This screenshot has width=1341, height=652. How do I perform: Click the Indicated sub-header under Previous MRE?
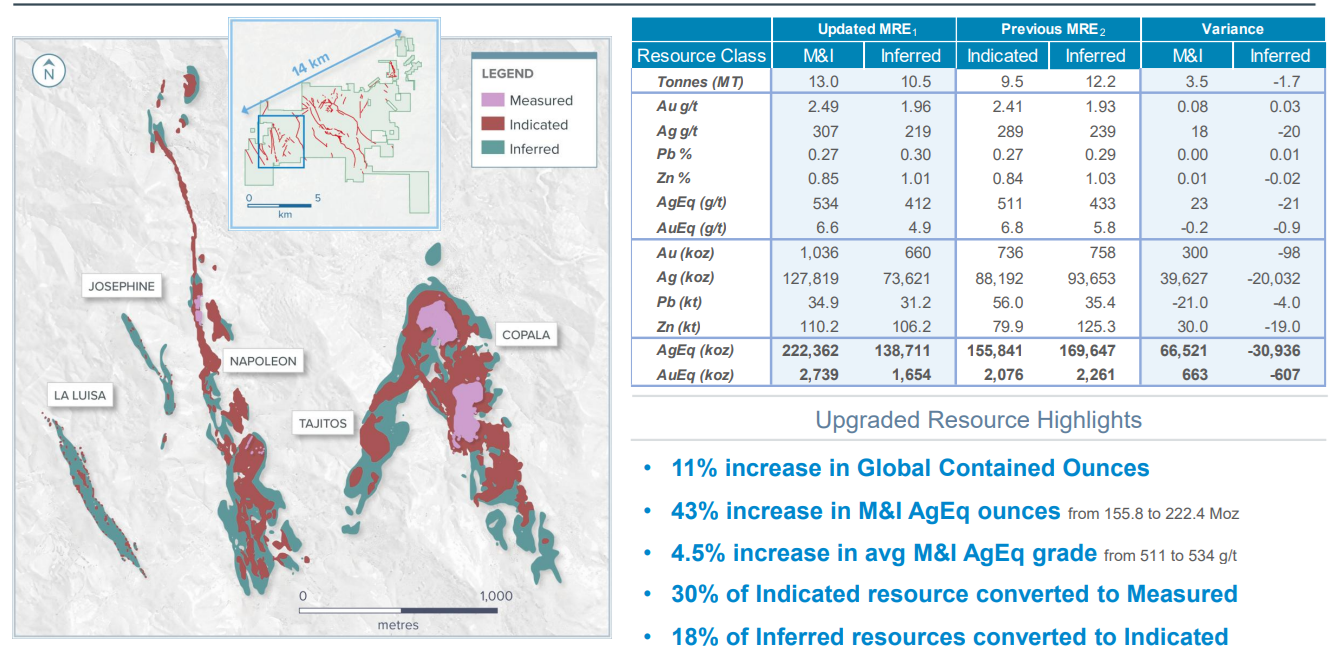click(x=1002, y=56)
